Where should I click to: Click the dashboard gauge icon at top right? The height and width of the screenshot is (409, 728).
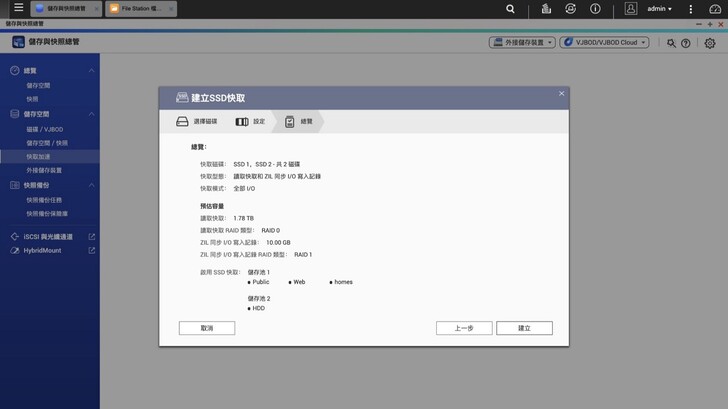tap(715, 9)
